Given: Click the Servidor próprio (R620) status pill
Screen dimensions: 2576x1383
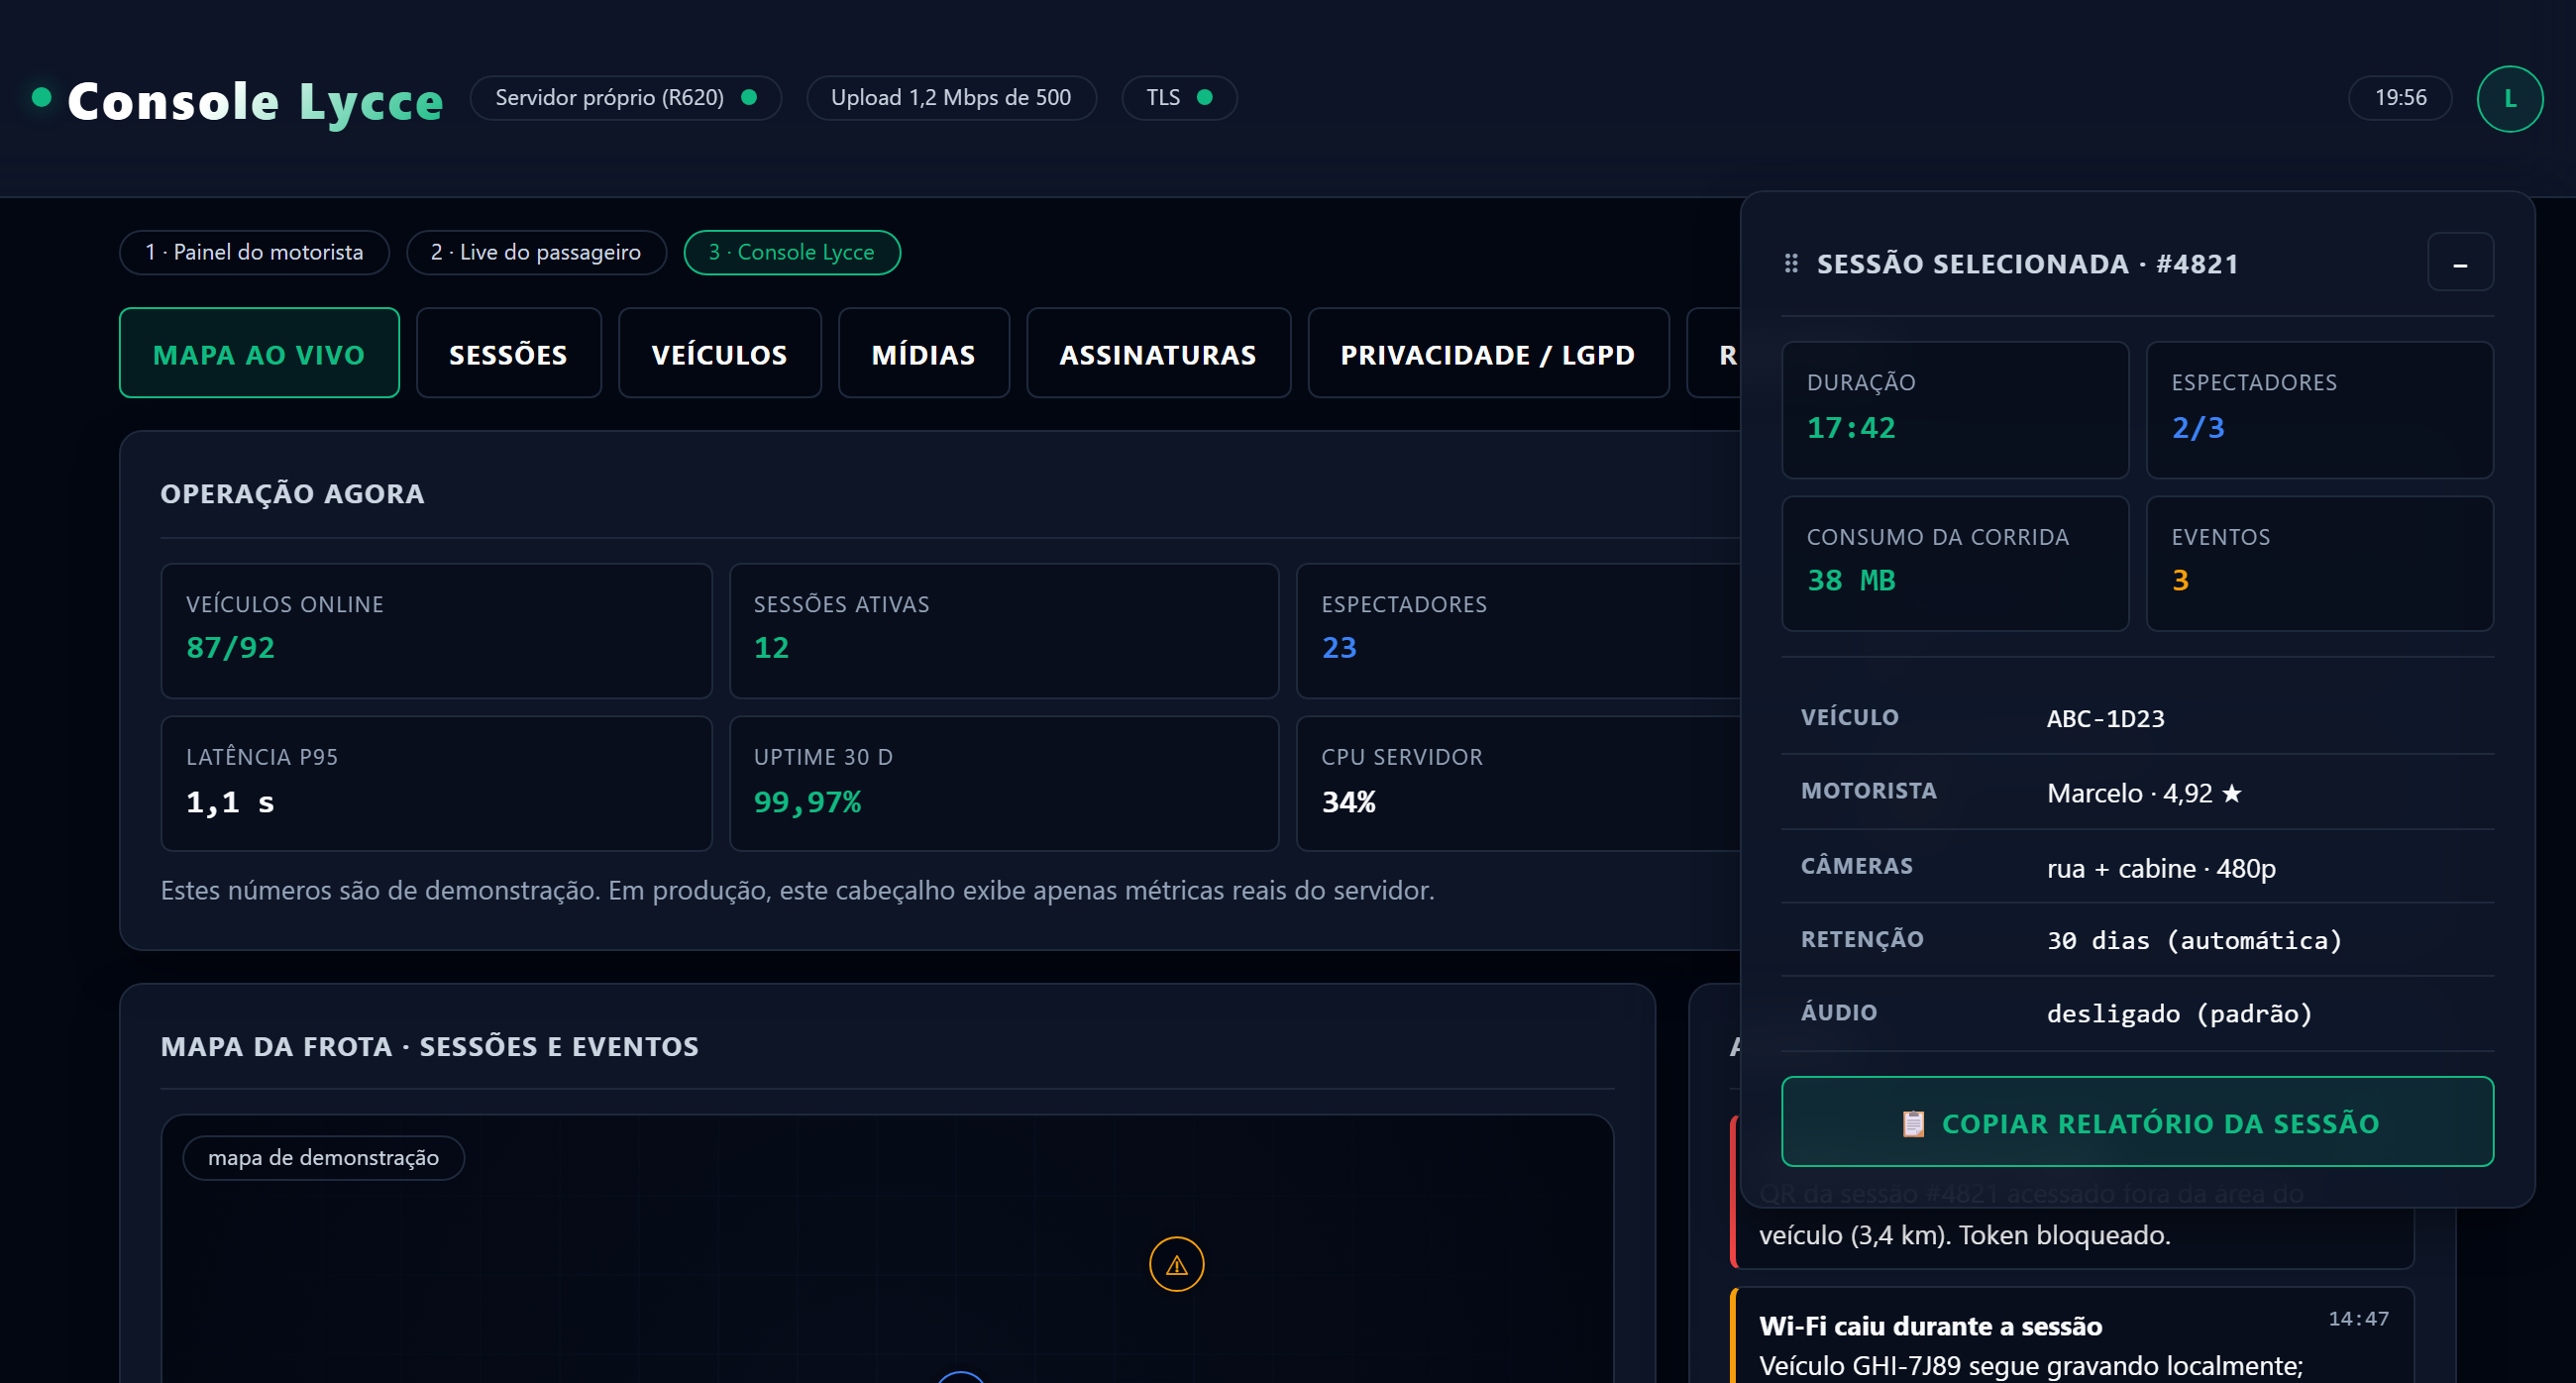Looking at the screenshot, I should point(626,98).
